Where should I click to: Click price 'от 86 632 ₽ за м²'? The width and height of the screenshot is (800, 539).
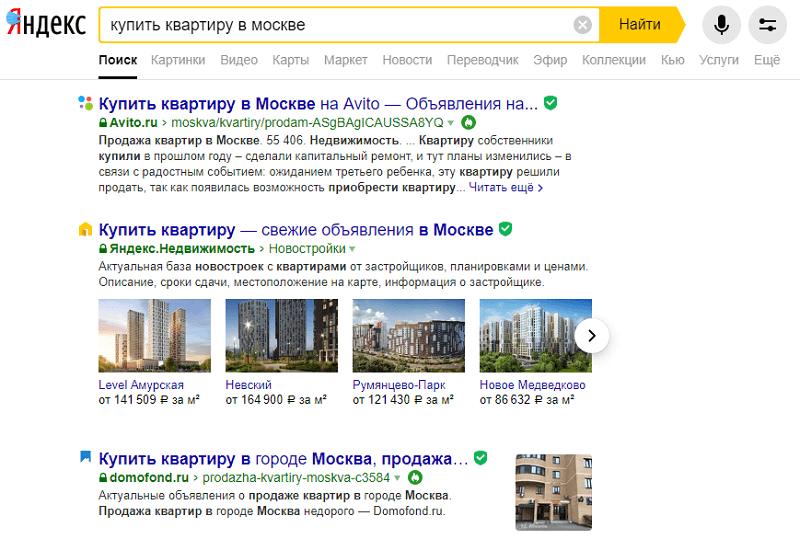[x=527, y=400]
